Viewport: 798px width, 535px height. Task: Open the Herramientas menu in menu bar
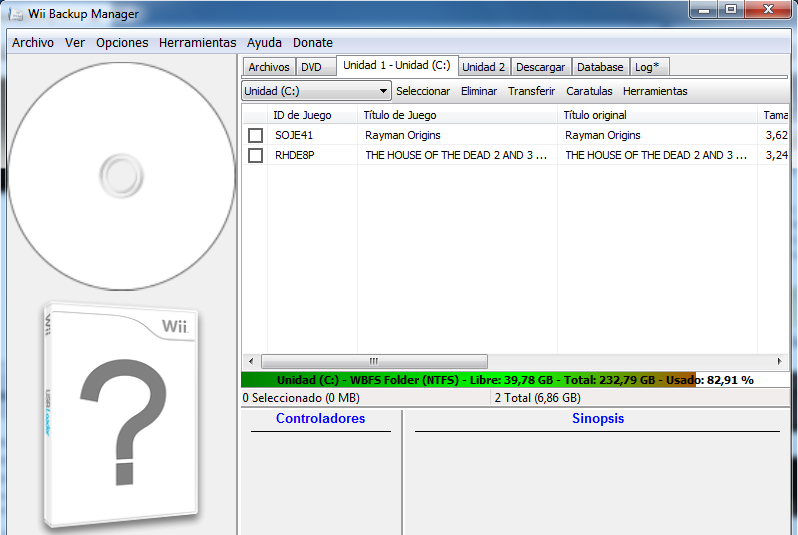click(197, 43)
